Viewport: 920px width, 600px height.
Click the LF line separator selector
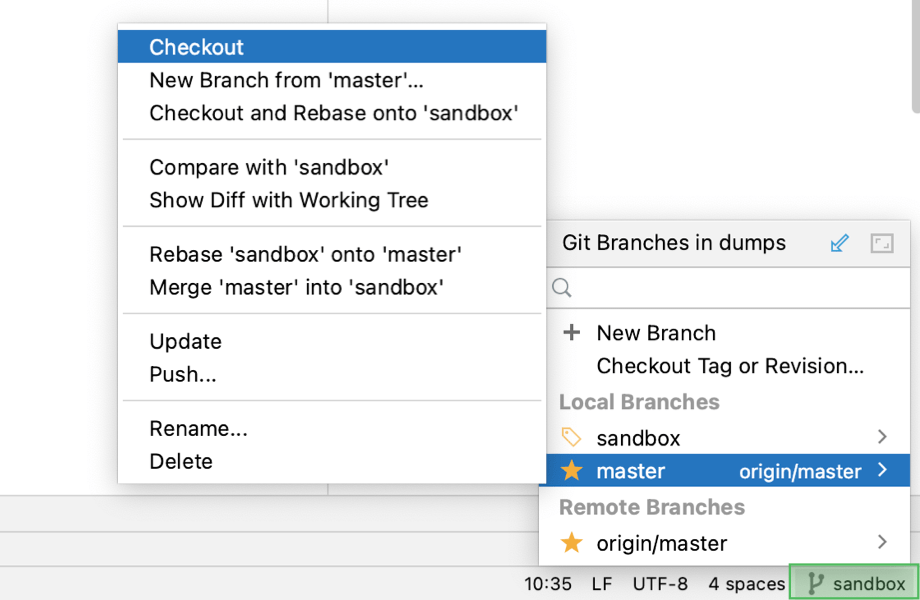602,584
